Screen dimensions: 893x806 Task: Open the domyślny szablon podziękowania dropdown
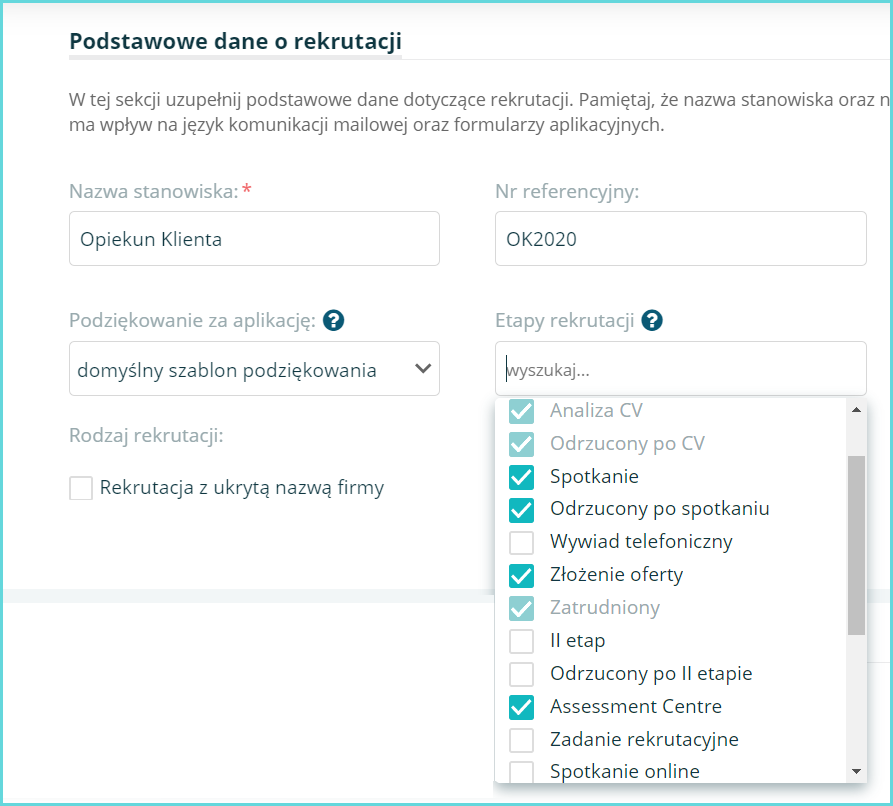(x=254, y=370)
